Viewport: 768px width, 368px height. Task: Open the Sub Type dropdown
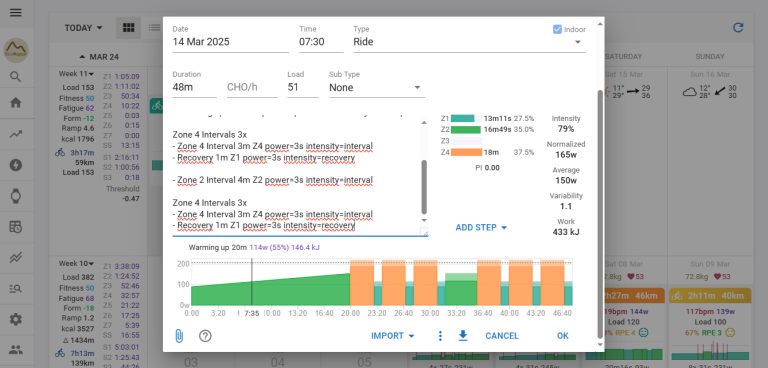pyautogui.click(x=377, y=88)
